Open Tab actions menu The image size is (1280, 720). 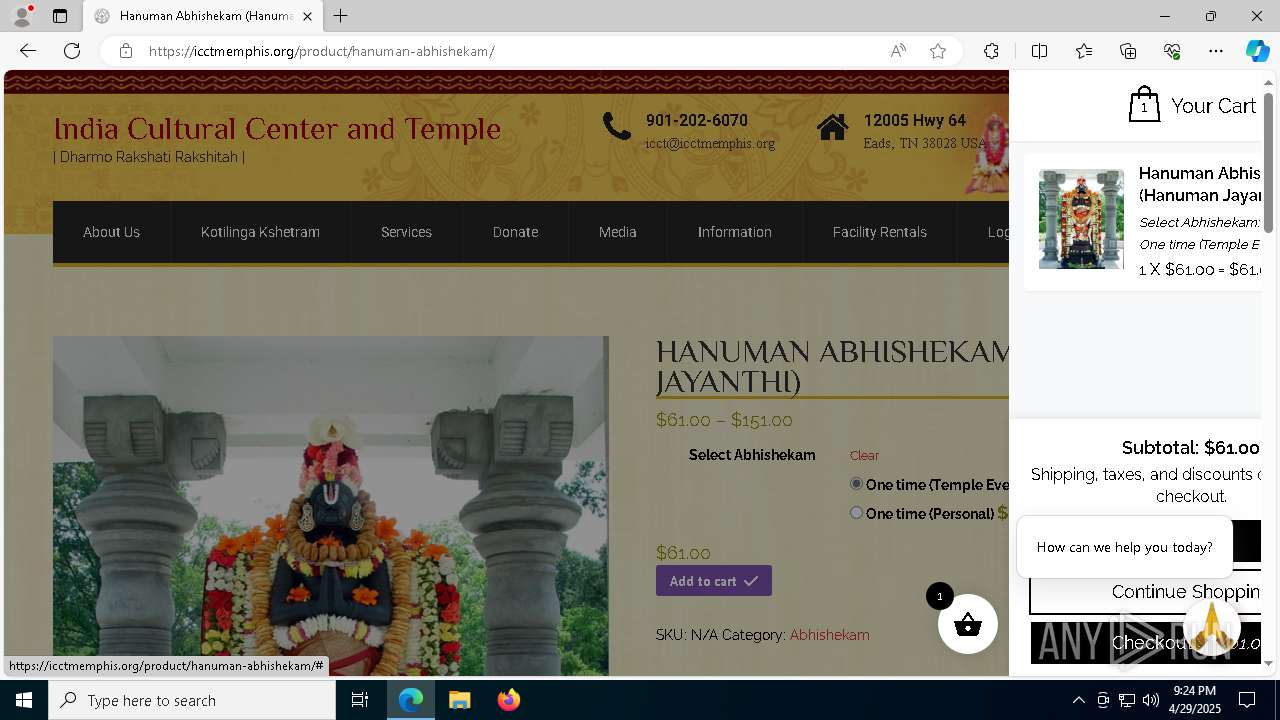click(60, 16)
